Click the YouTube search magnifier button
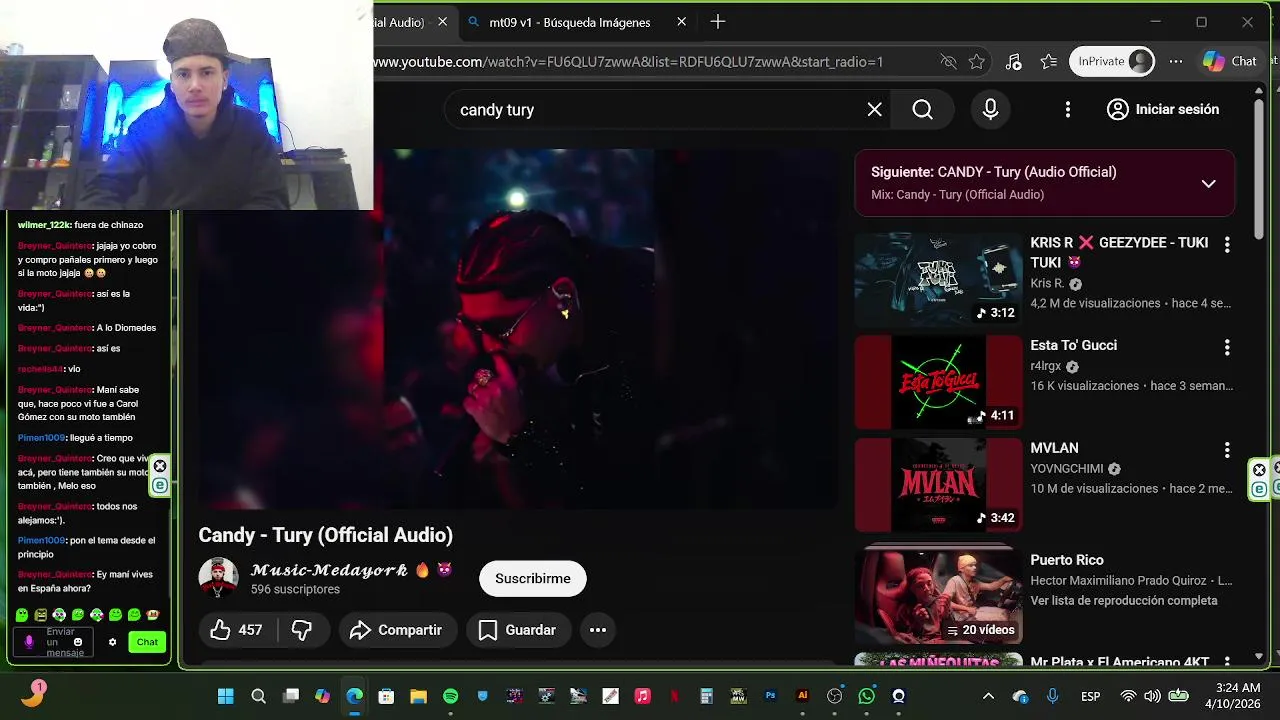 (x=923, y=110)
